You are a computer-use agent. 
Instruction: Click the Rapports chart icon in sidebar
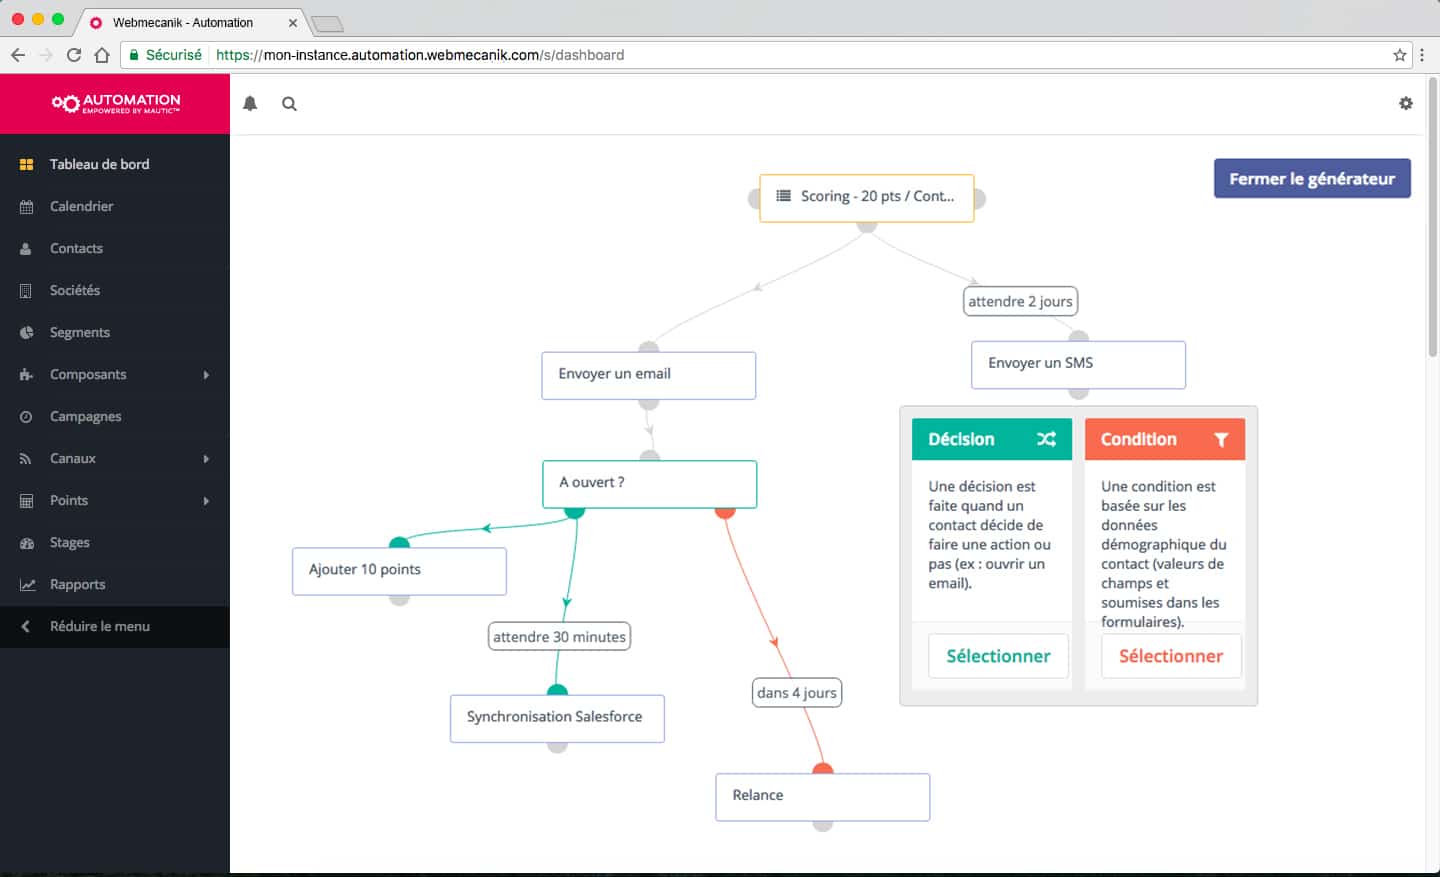point(26,584)
